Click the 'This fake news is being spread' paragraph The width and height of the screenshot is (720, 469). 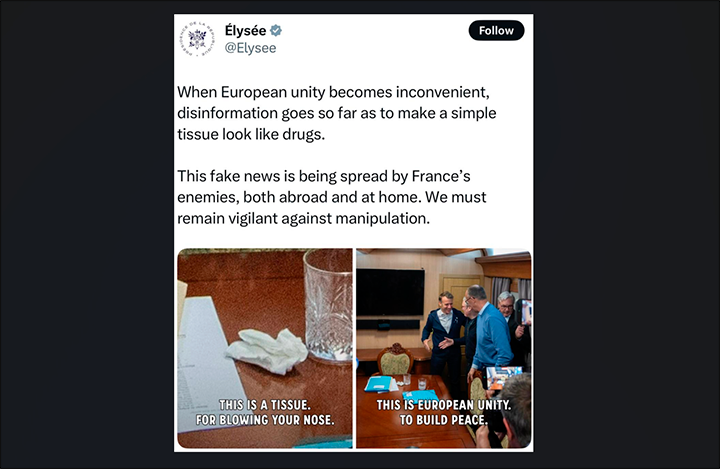[332, 197]
